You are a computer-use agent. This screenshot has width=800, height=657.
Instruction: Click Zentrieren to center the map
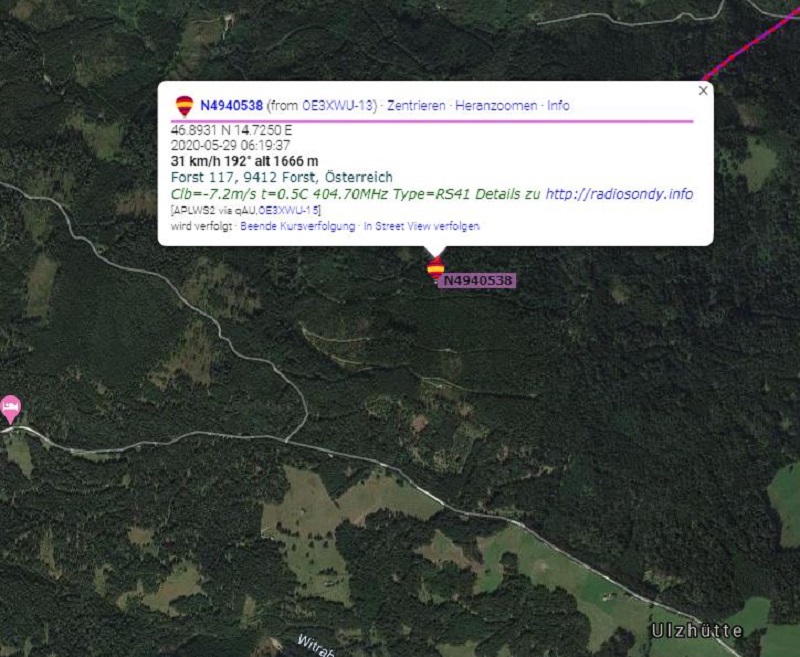pos(416,106)
